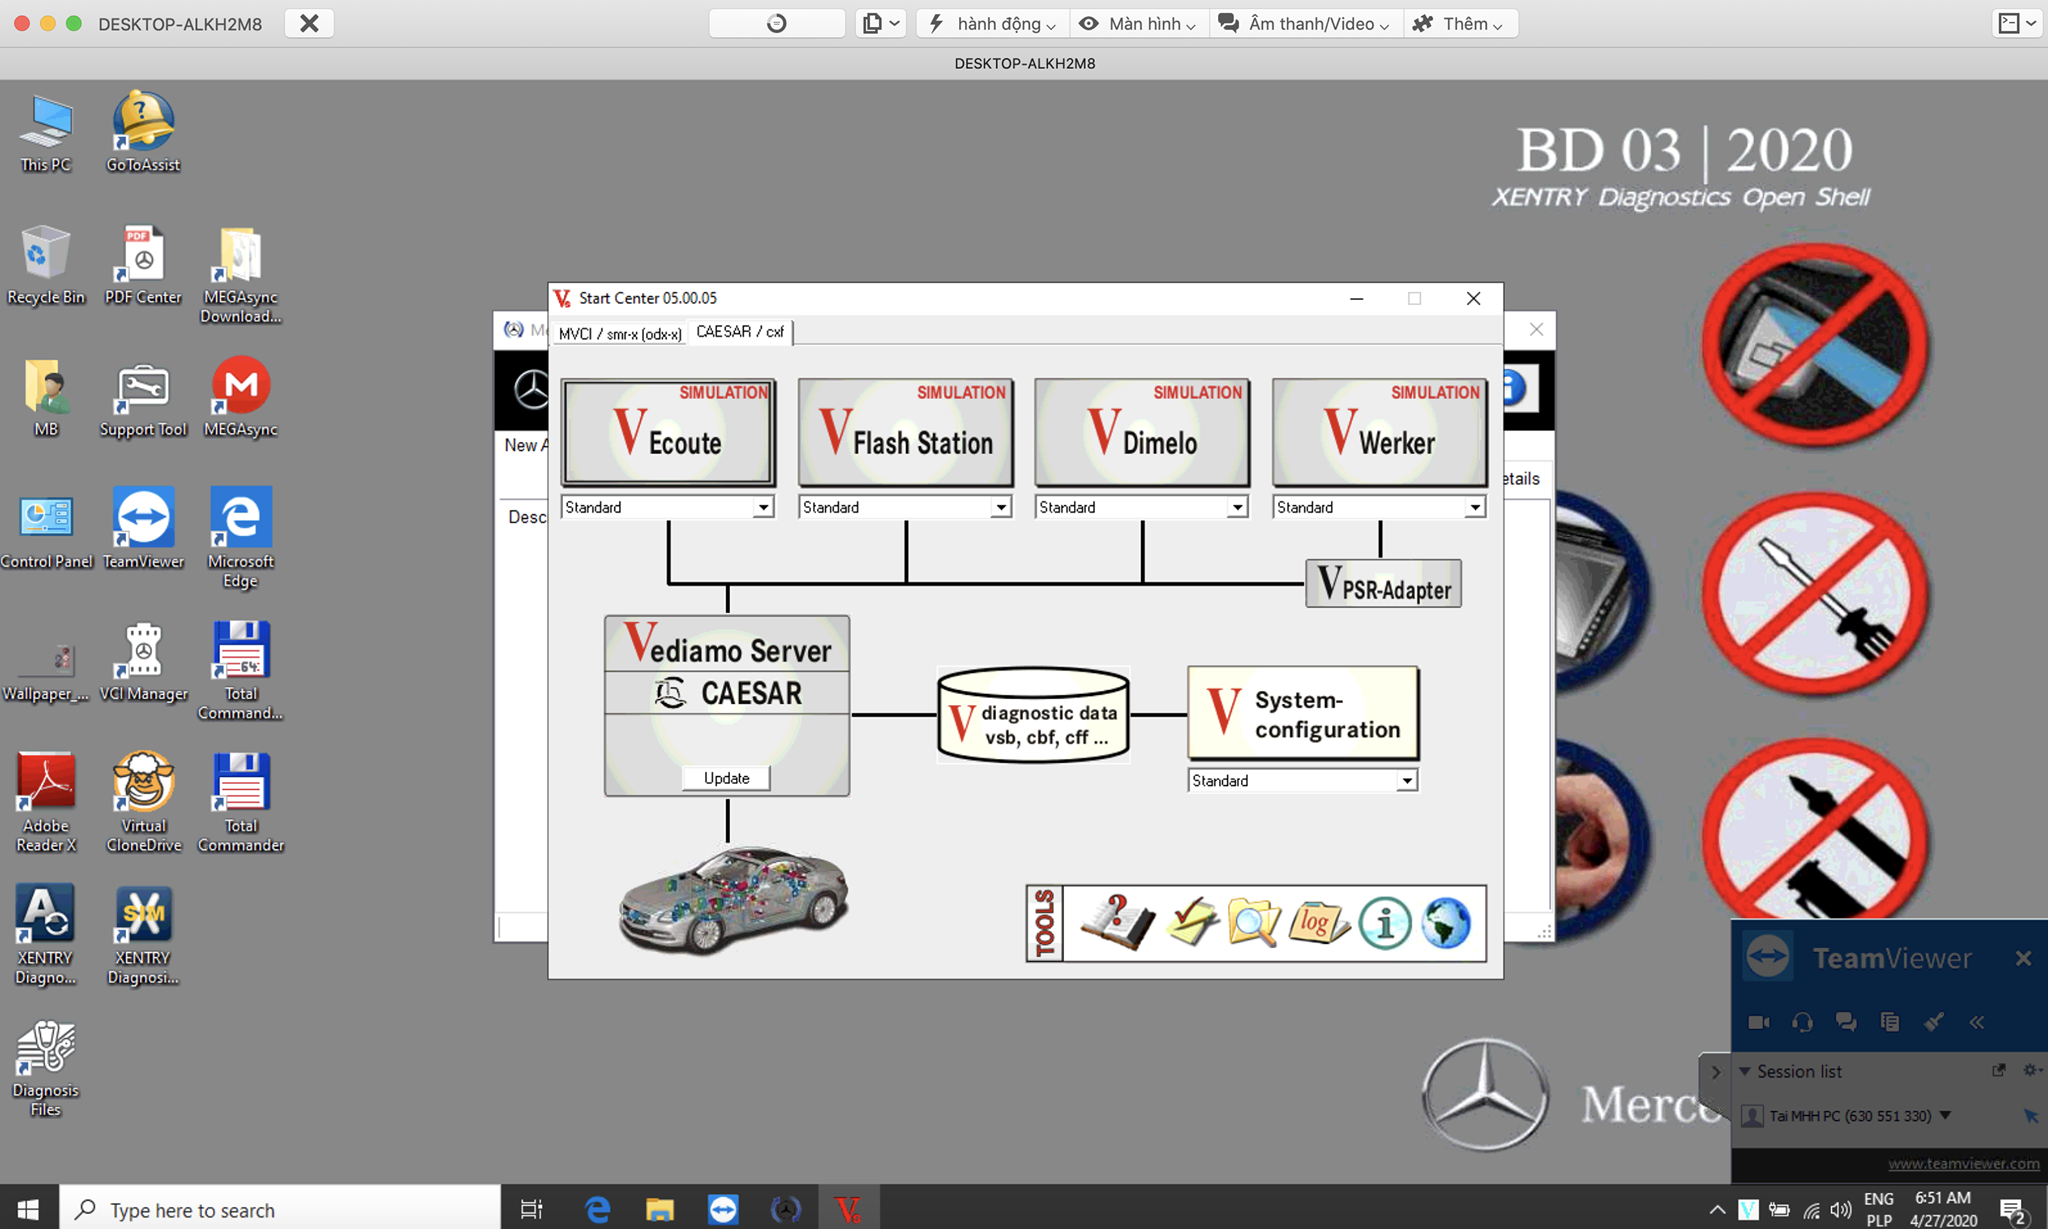This screenshot has width=2048, height=1229.
Task: Open the Ecoute simulation module
Action: pos(668,432)
